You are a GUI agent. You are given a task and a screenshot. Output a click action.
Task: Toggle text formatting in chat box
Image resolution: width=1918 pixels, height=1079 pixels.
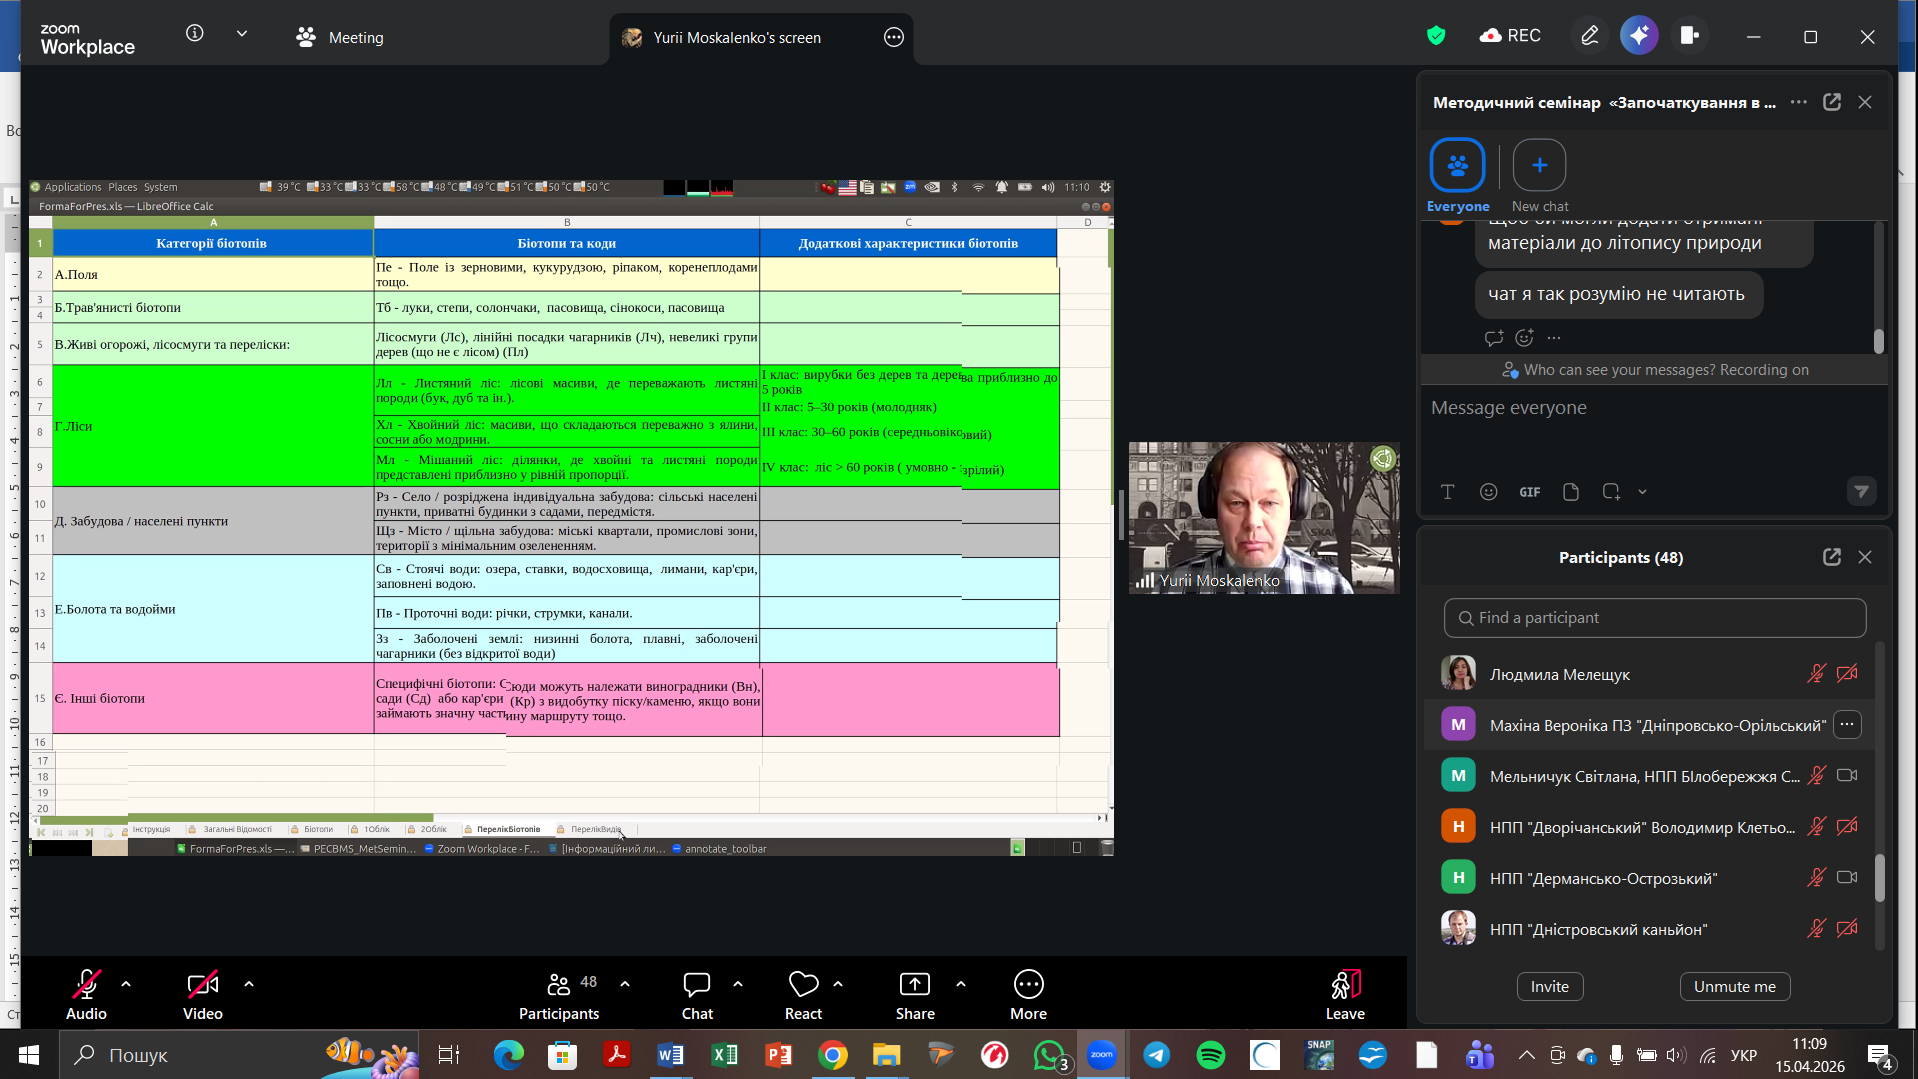point(1447,492)
